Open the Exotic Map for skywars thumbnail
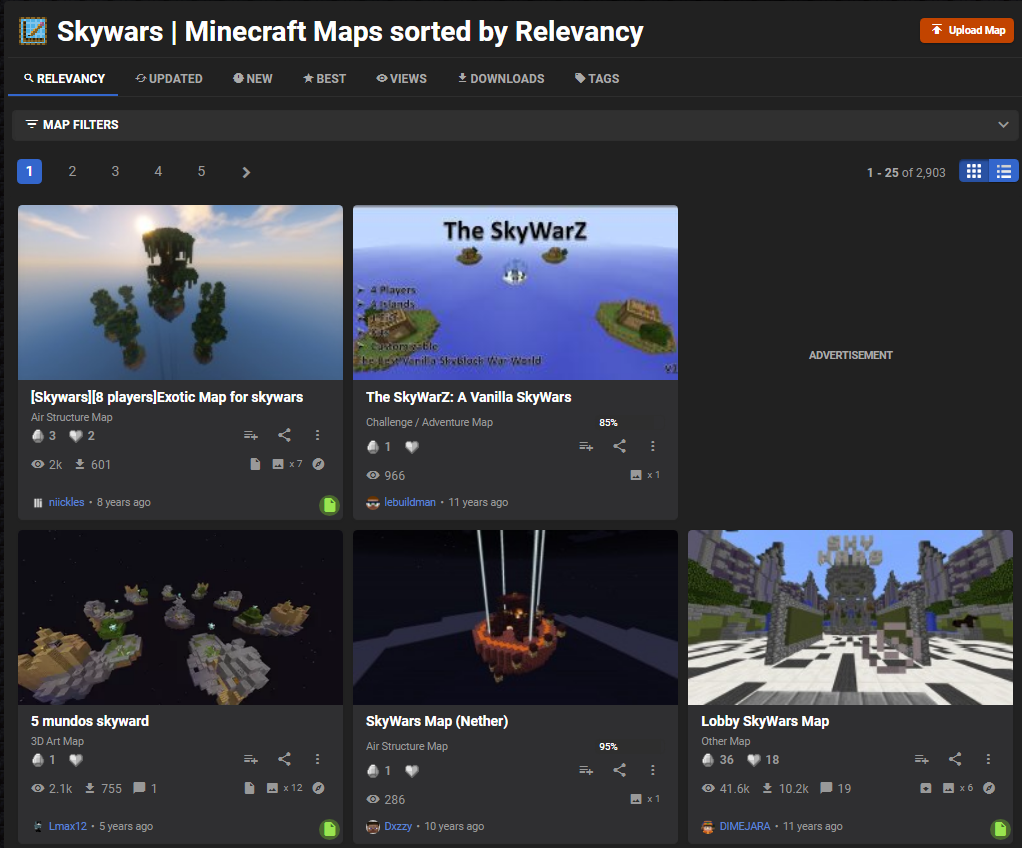 [181, 293]
